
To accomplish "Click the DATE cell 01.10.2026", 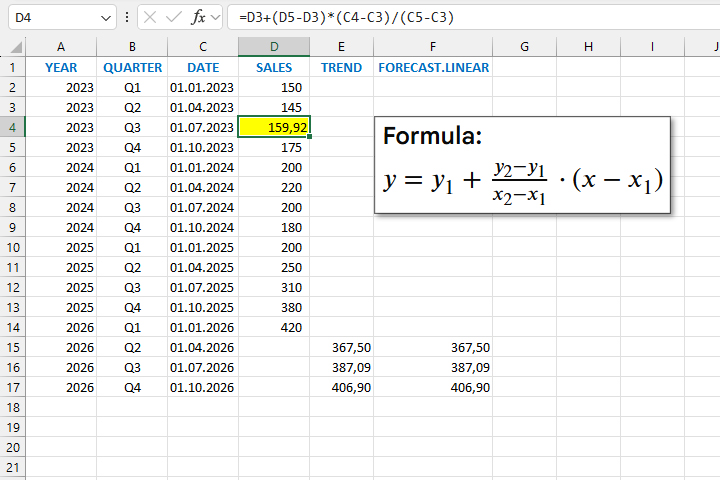I will [x=203, y=388].
